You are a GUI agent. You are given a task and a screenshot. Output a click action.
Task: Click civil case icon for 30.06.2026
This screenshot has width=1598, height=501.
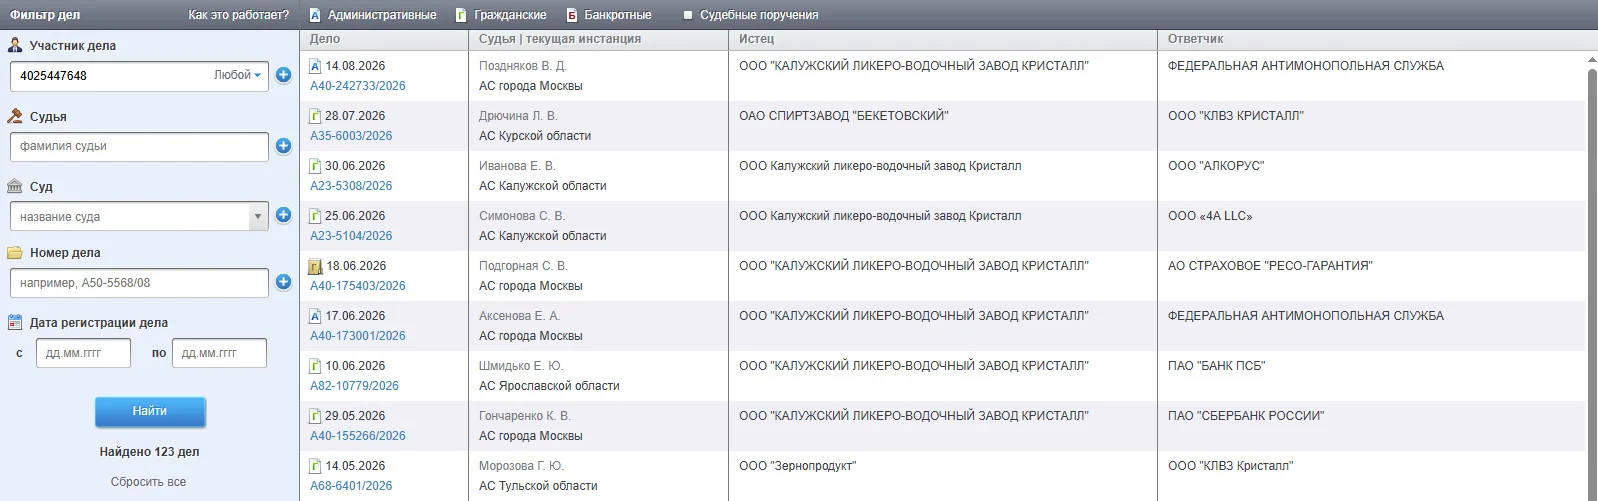[x=316, y=166]
